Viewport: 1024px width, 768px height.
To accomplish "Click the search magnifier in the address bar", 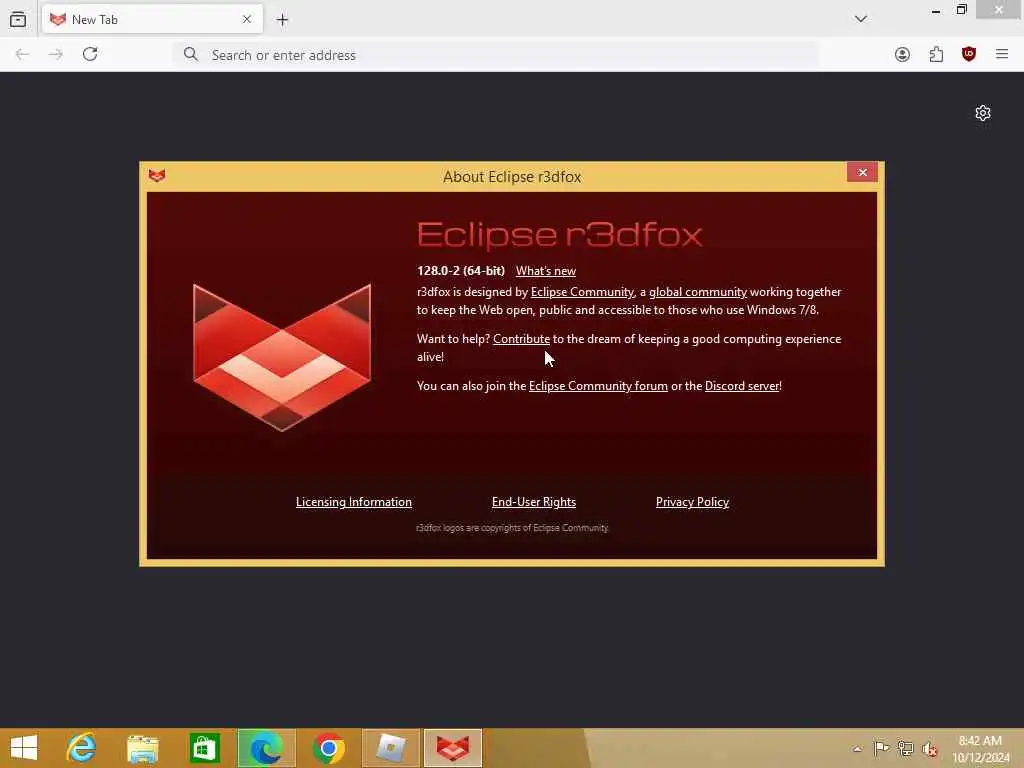I will tap(190, 54).
